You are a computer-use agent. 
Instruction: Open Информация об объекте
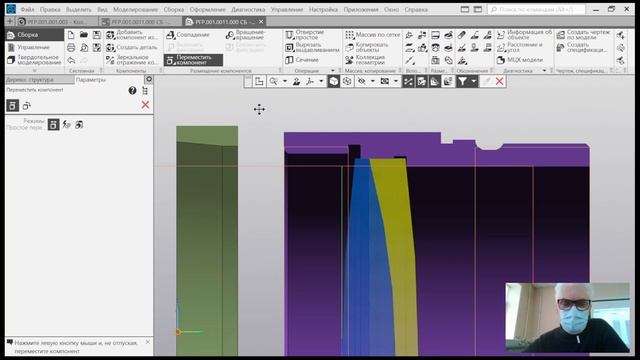click(524, 35)
